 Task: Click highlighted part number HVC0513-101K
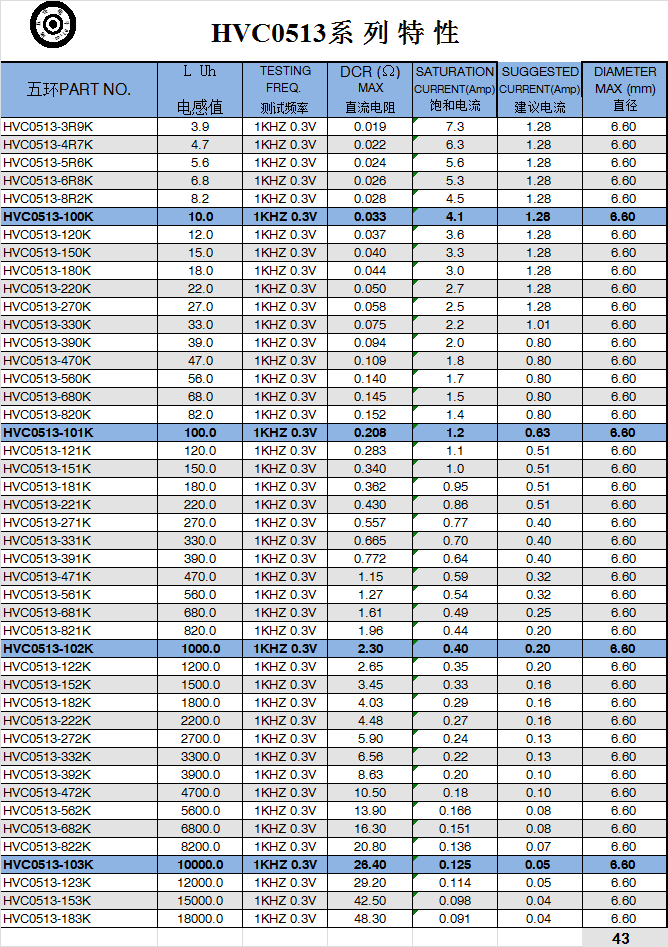tap(48, 433)
